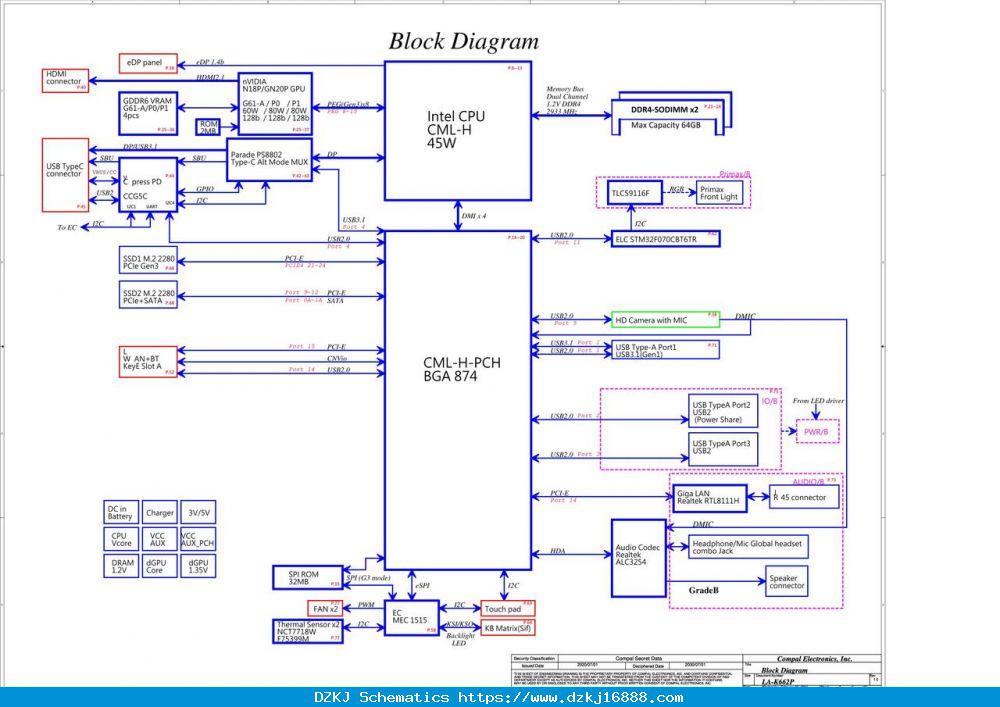Screen dimensions: 1000x707
Task: Select the Audio Codec Realtek ALC3254 block
Action: click(x=638, y=558)
